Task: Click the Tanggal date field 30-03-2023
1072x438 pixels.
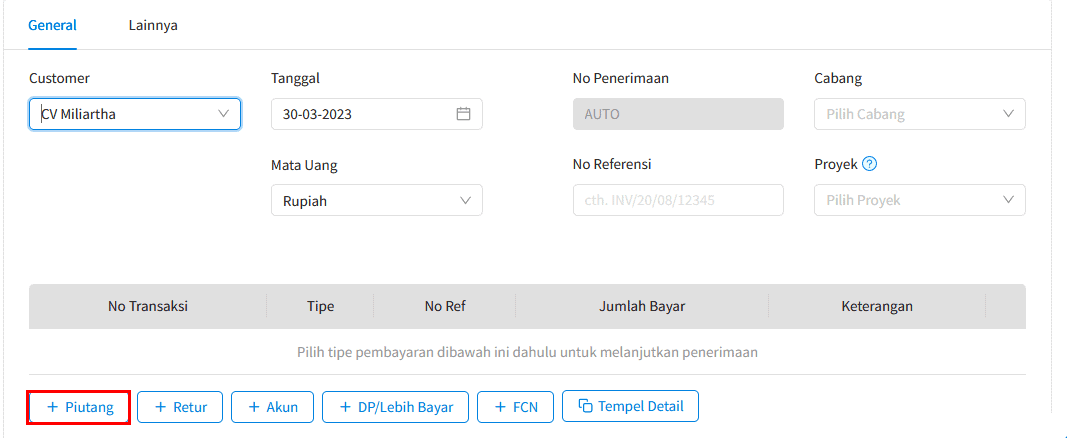Action: coord(377,114)
